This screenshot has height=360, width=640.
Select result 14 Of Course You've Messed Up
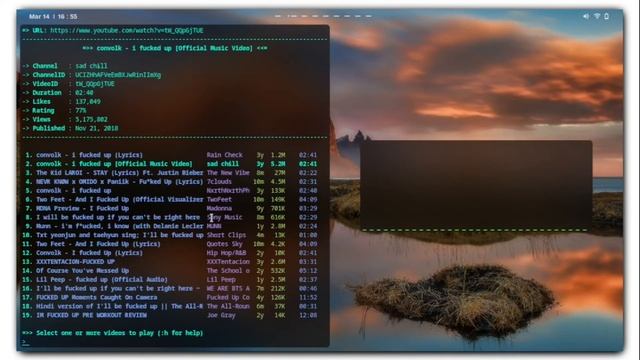(82, 271)
